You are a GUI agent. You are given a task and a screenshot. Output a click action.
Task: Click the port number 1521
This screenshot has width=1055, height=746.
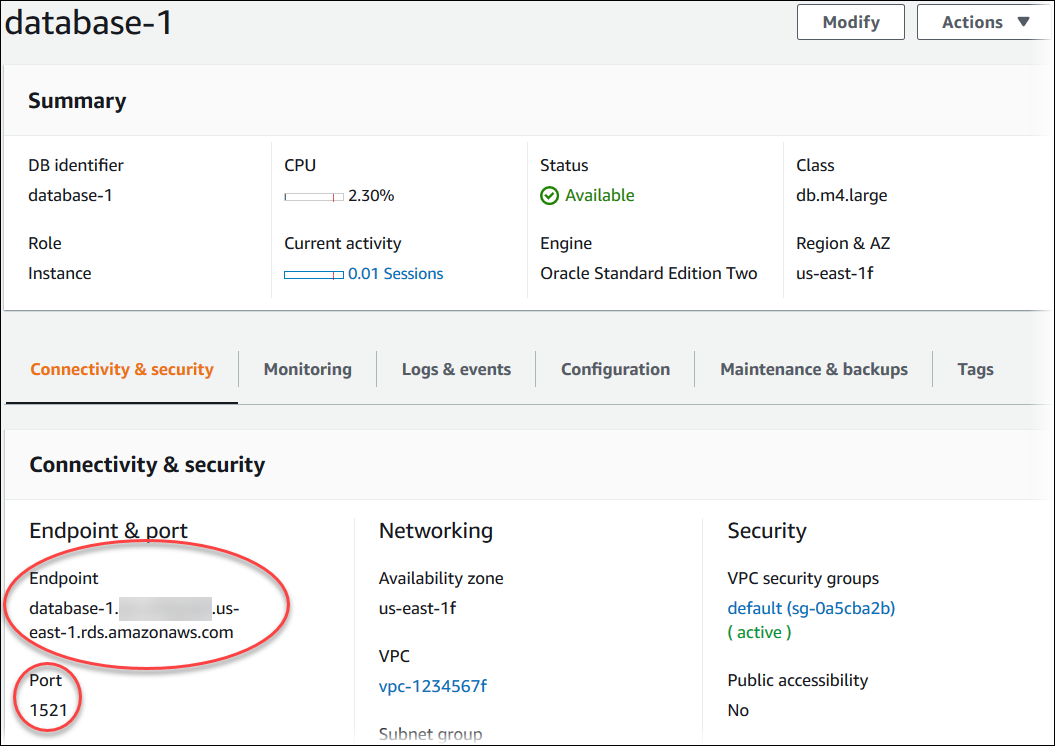click(x=46, y=710)
